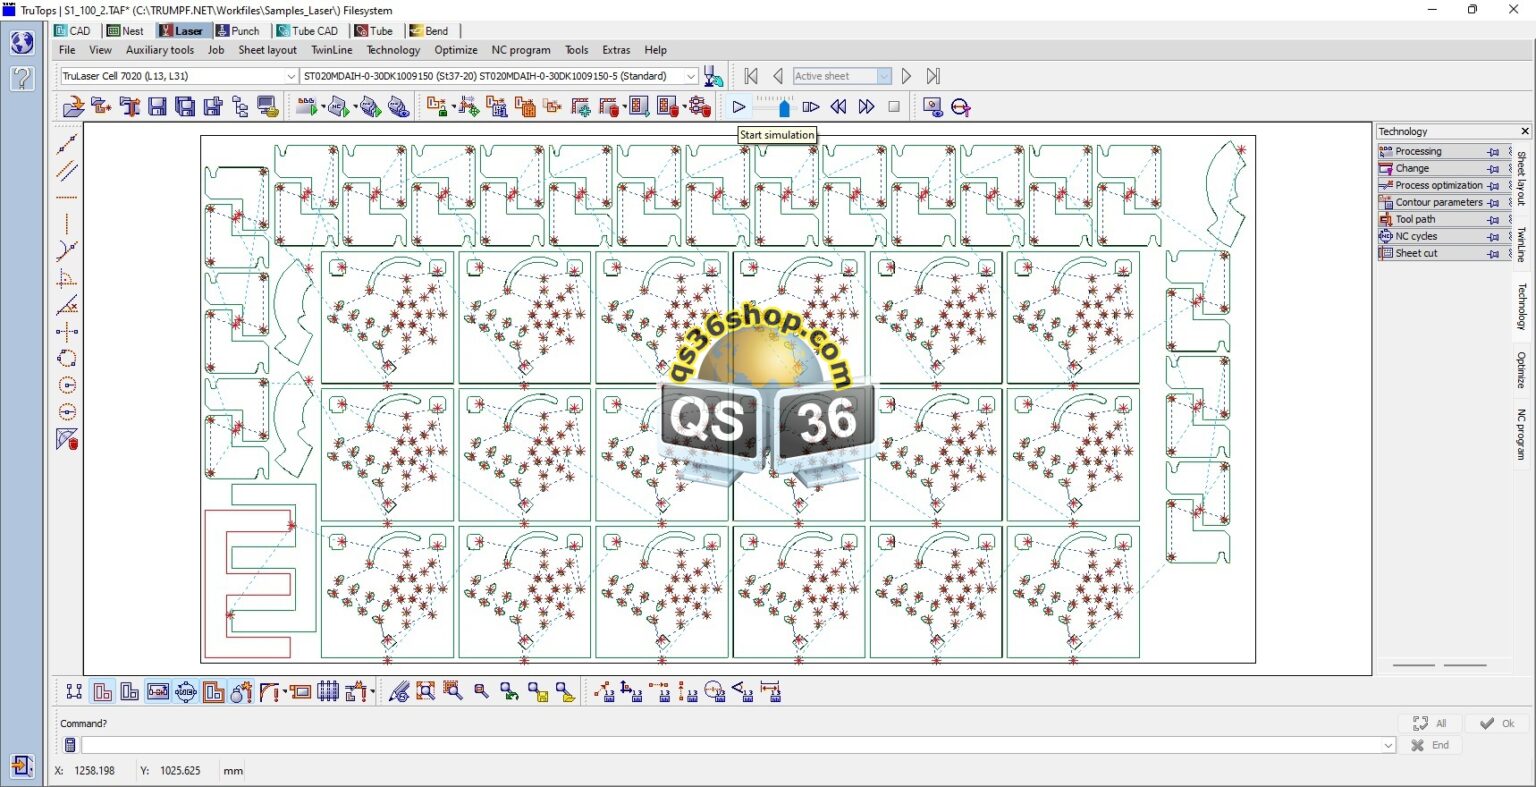Save the current laser job
Viewport: 1536px width, 787px height.
click(157, 107)
